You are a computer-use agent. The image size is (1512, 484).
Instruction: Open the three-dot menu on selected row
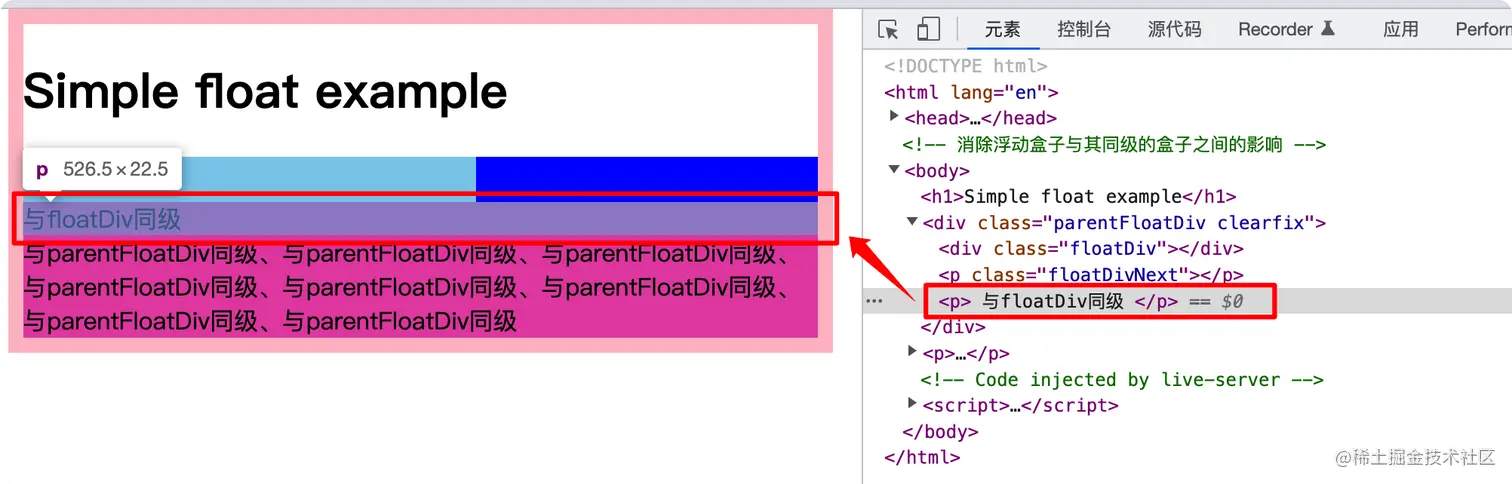tap(875, 301)
